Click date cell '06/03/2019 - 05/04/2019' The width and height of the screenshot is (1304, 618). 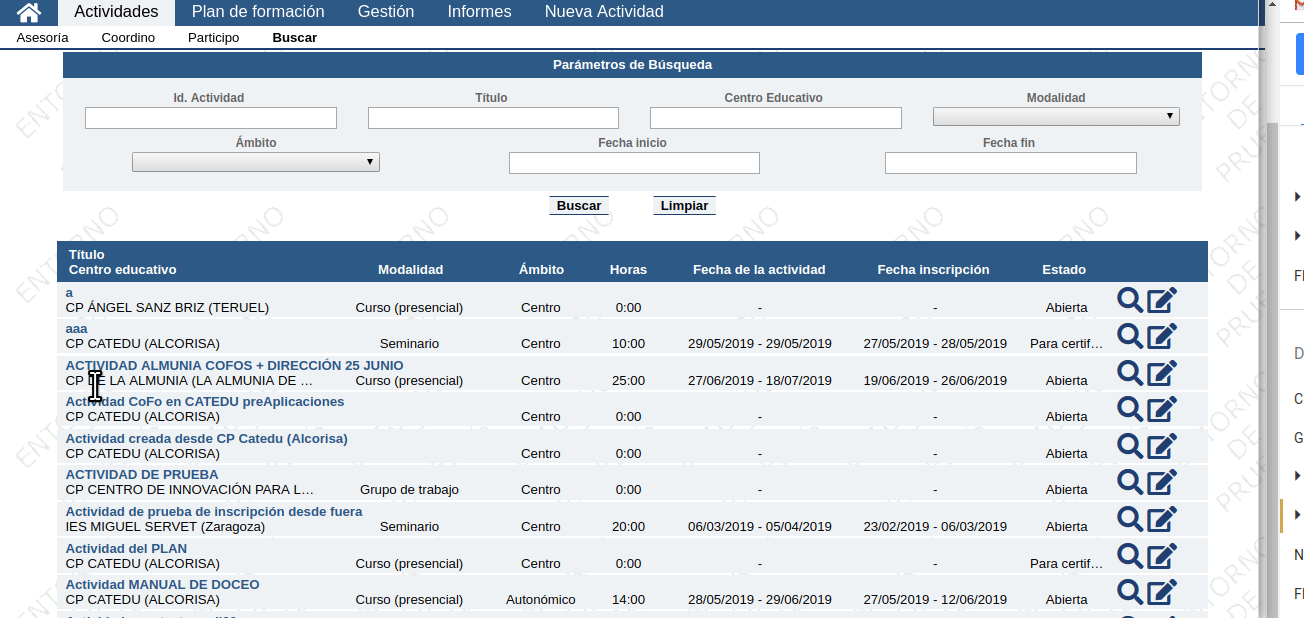coord(760,527)
